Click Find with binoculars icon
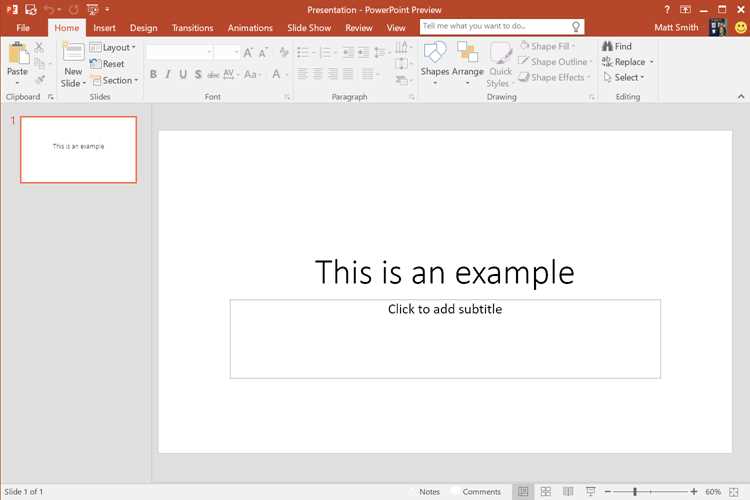This screenshot has height=500, width=750. (617, 46)
